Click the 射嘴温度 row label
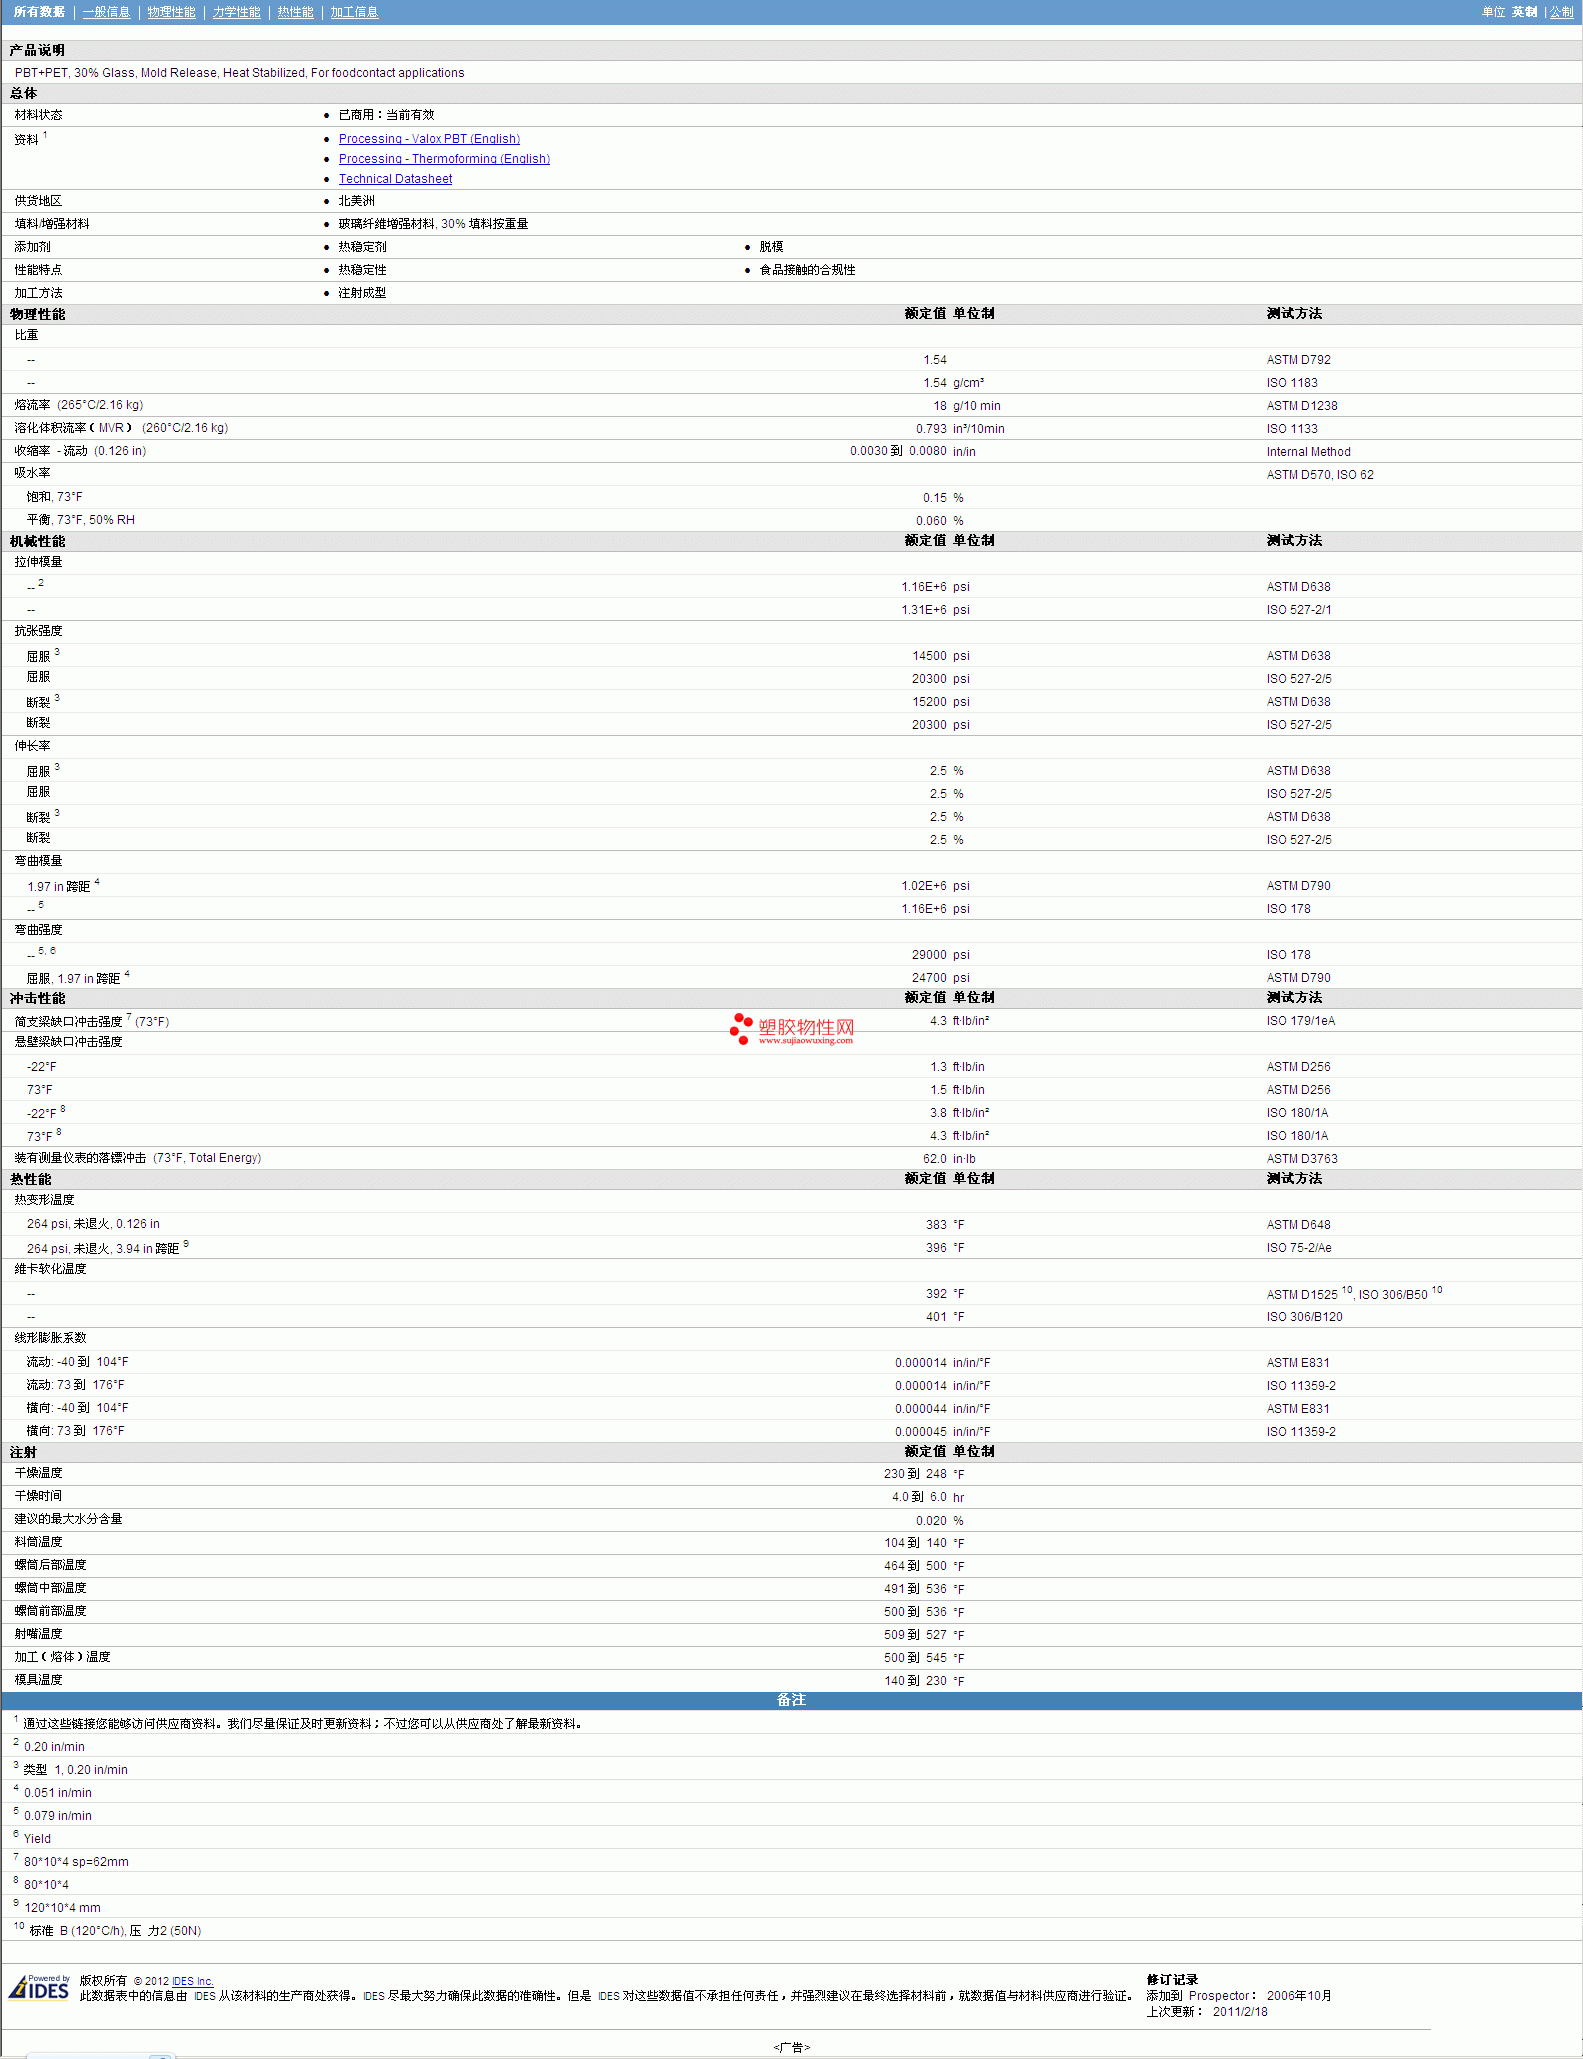This screenshot has height=2059, width=1583. pyautogui.click(x=38, y=1634)
